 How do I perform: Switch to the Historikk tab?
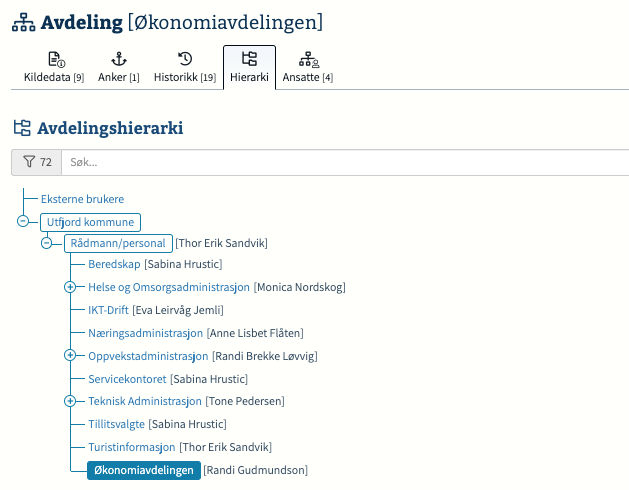pyautogui.click(x=185, y=67)
